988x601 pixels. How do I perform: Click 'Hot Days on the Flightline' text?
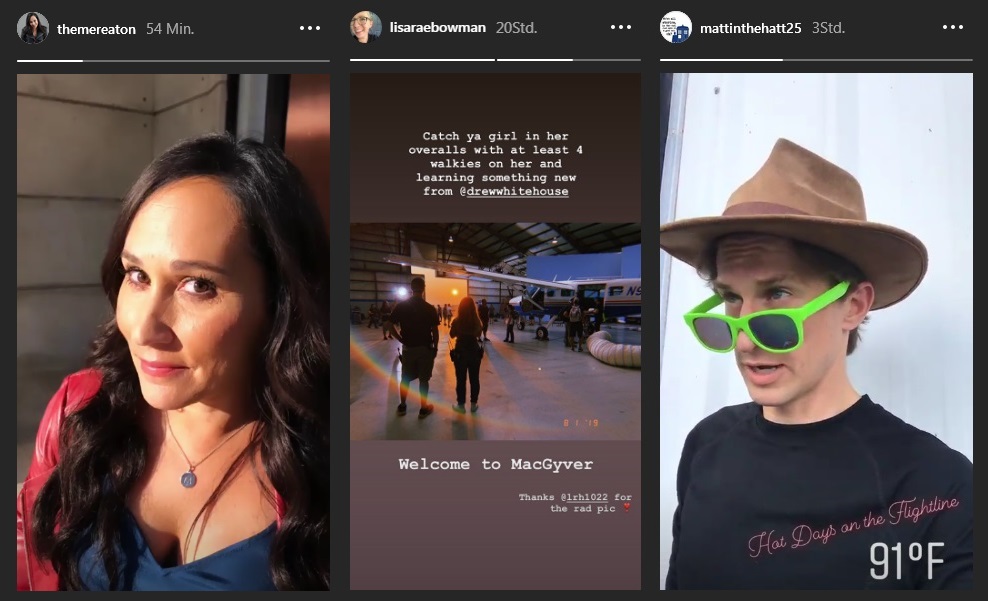click(x=853, y=527)
